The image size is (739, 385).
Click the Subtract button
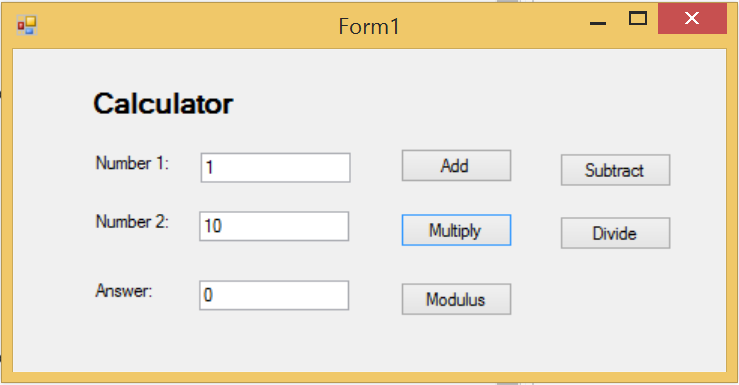coord(615,170)
